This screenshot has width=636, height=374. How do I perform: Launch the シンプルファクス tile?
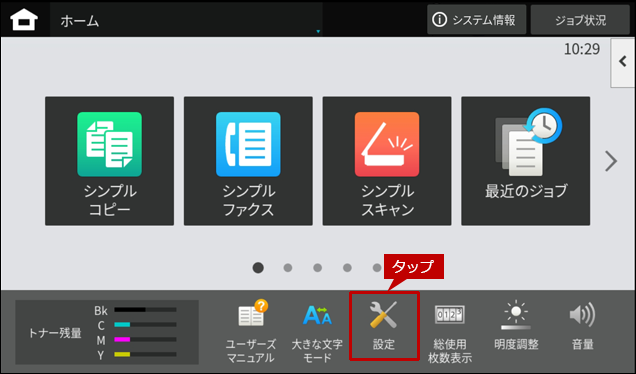coord(248,161)
